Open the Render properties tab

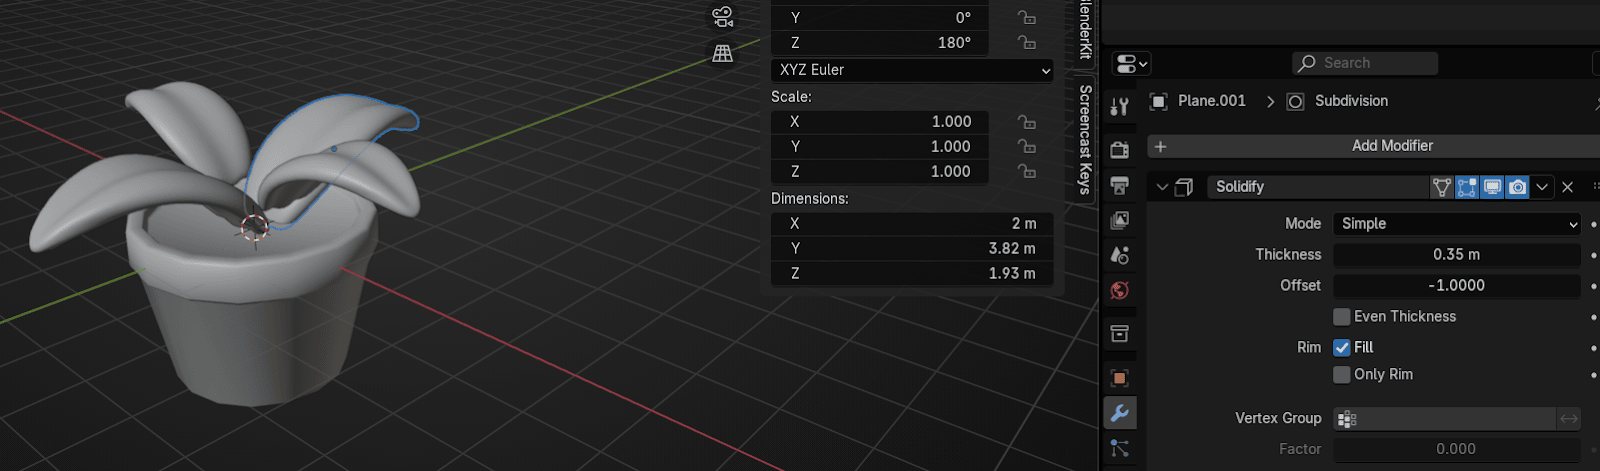(x=1120, y=150)
